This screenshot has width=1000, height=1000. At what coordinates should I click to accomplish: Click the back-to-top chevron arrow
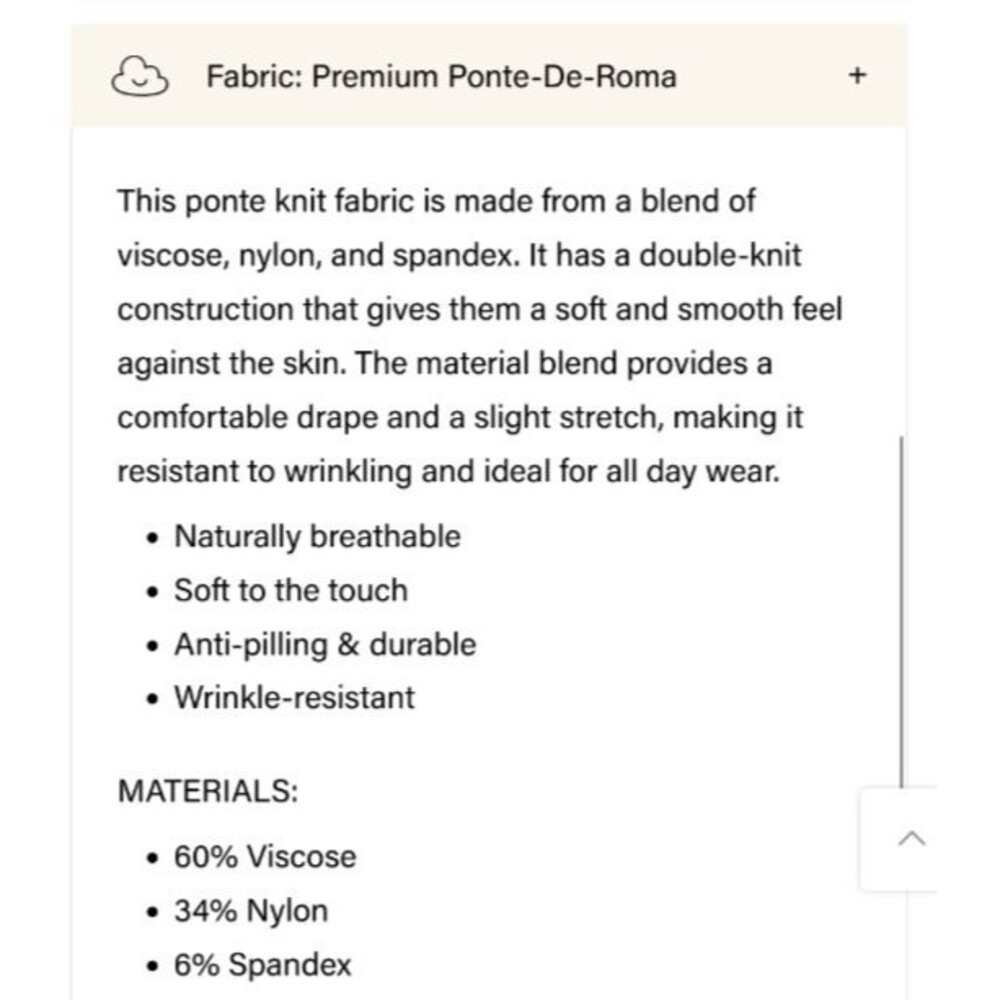[x=911, y=838]
